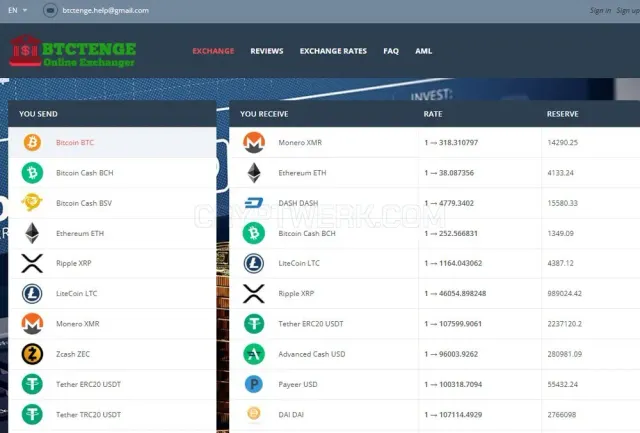Choose the DAI icon in You Receive
640x433 pixels.
(254, 413)
